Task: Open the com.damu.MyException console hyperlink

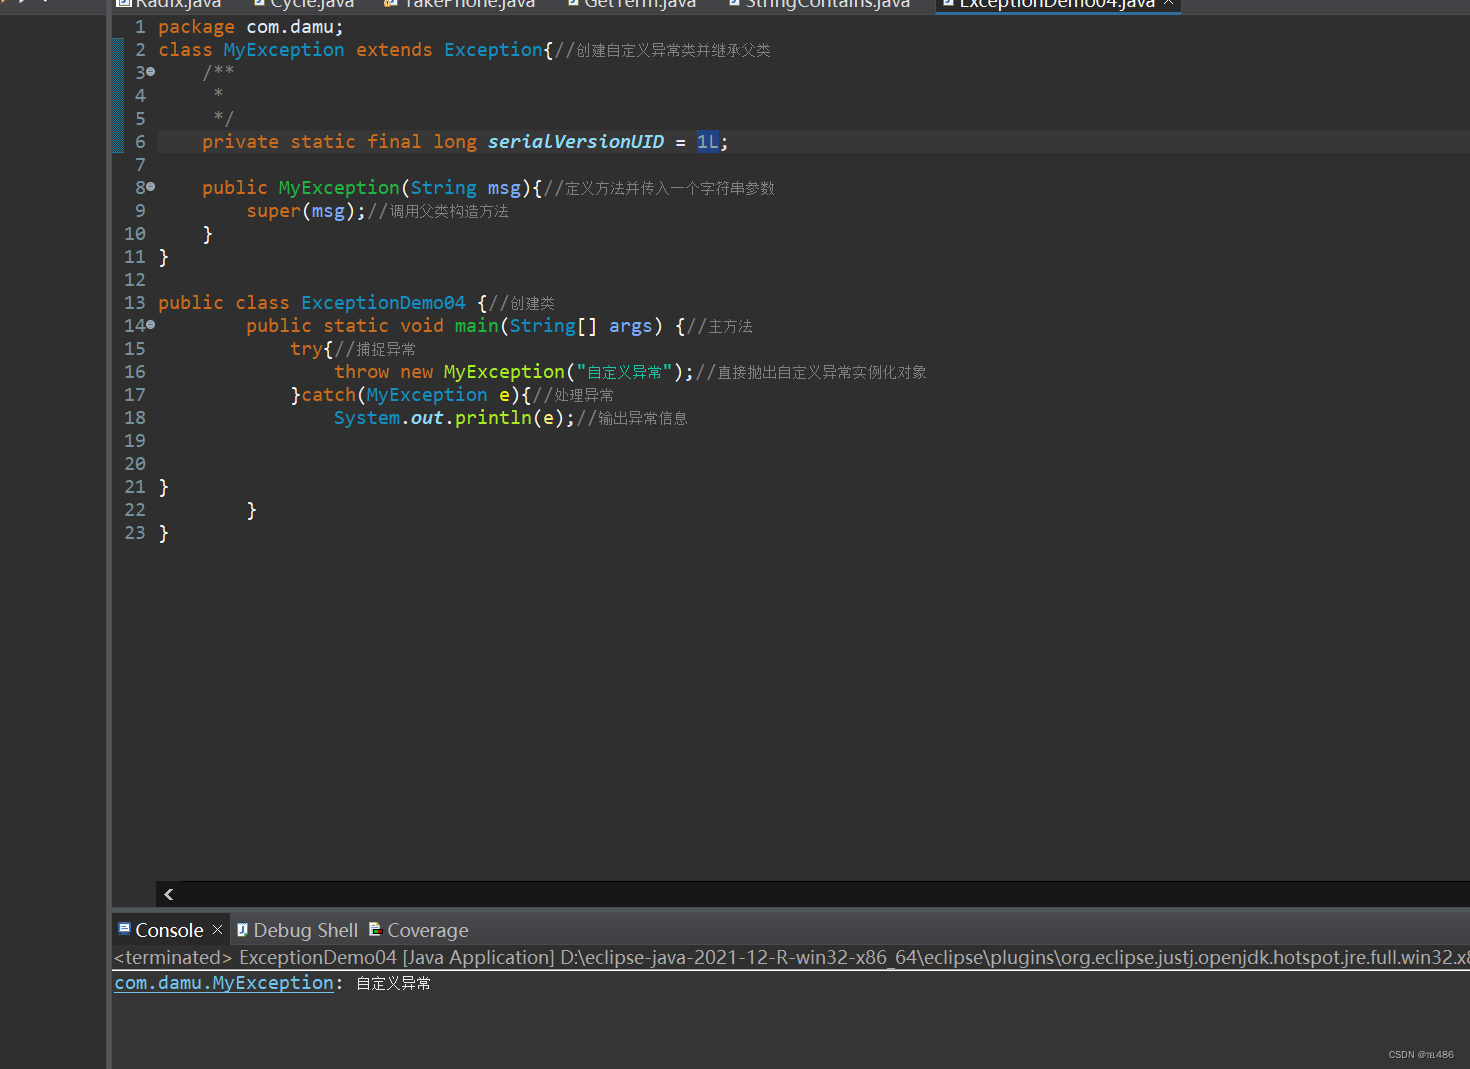Action: point(224,983)
